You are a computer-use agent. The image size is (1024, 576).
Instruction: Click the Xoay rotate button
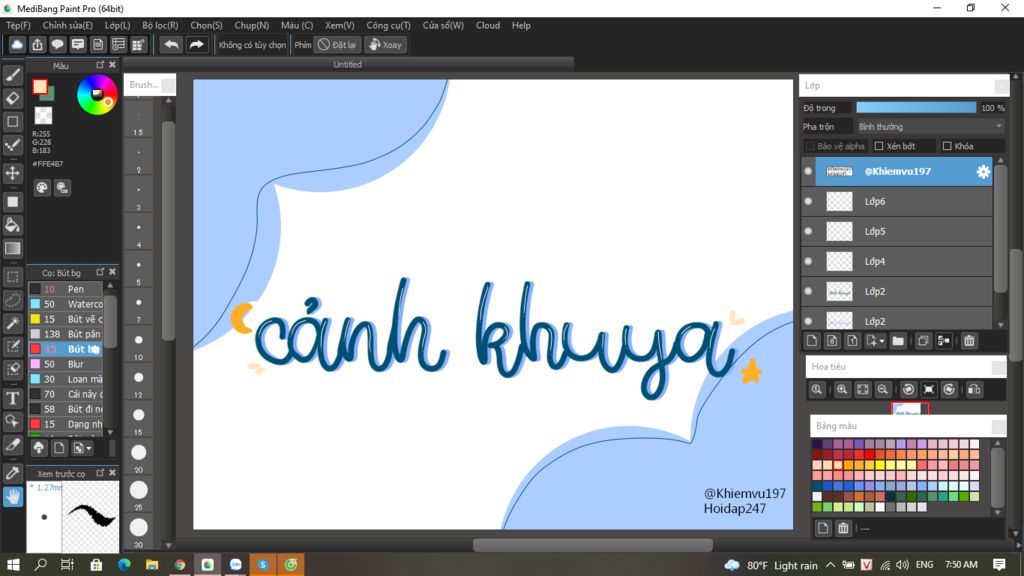pyautogui.click(x=385, y=44)
